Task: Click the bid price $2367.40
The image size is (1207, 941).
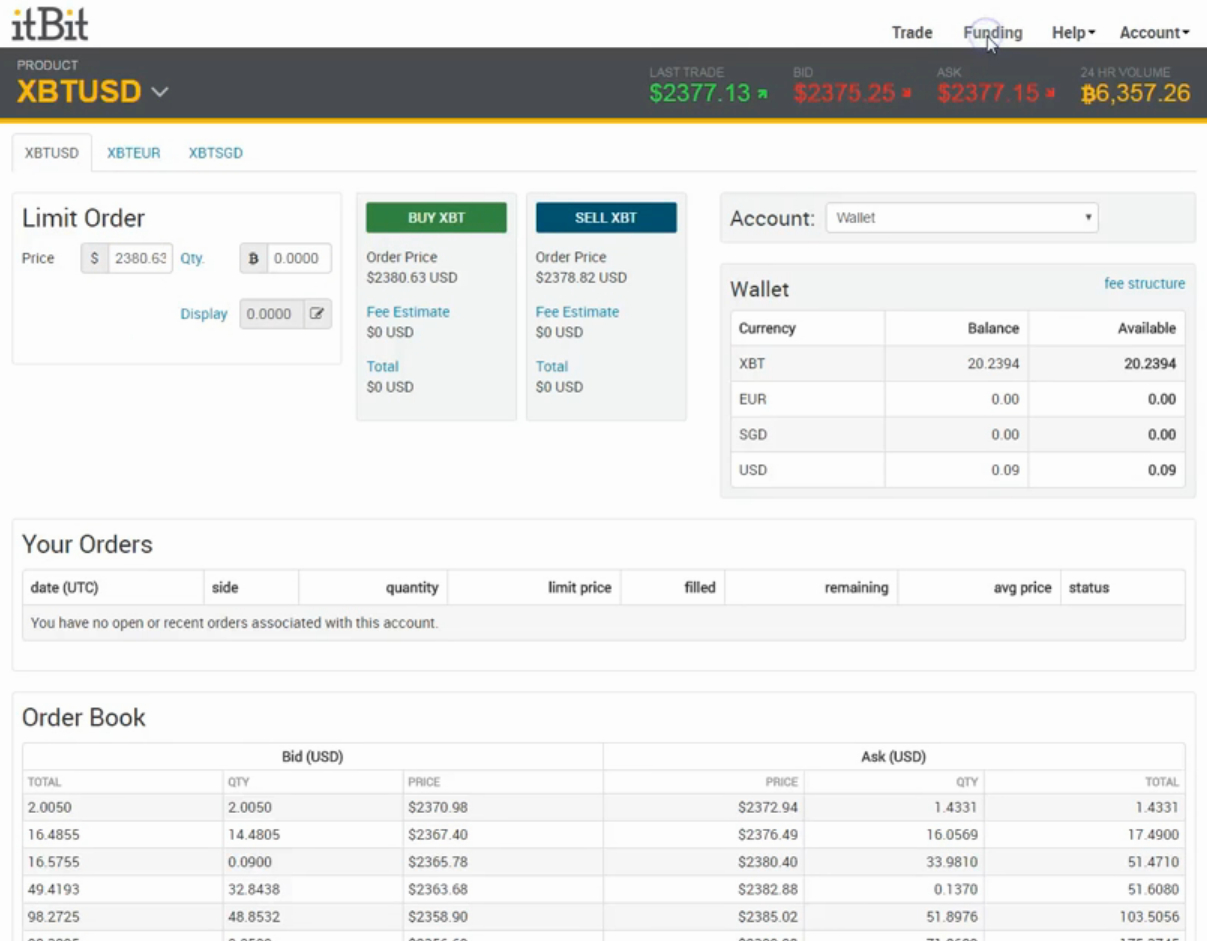Action: [438, 834]
